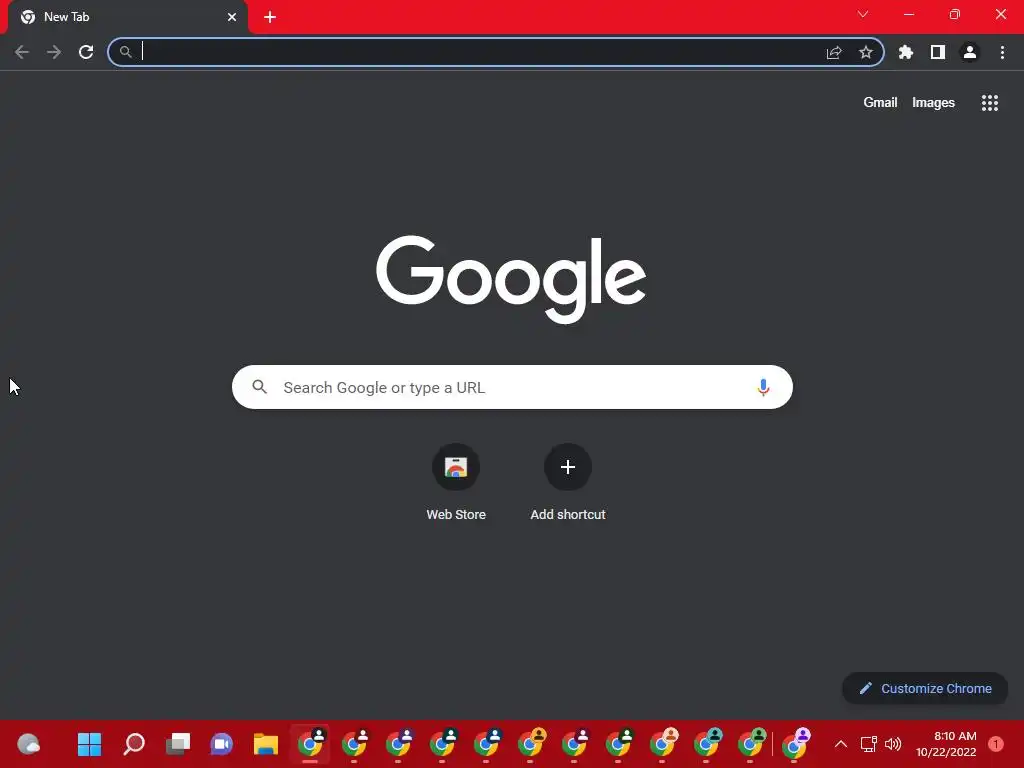Image resolution: width=1024 pixels, height=768 pixels.
Task: Open volume control in system tray
Action: tap(893, 744)
